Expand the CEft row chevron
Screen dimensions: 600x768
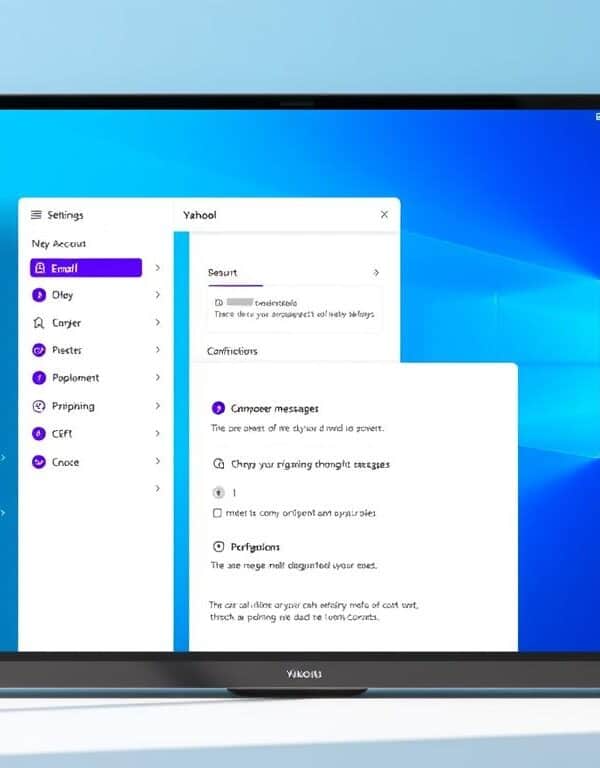[x=158, y=433]
